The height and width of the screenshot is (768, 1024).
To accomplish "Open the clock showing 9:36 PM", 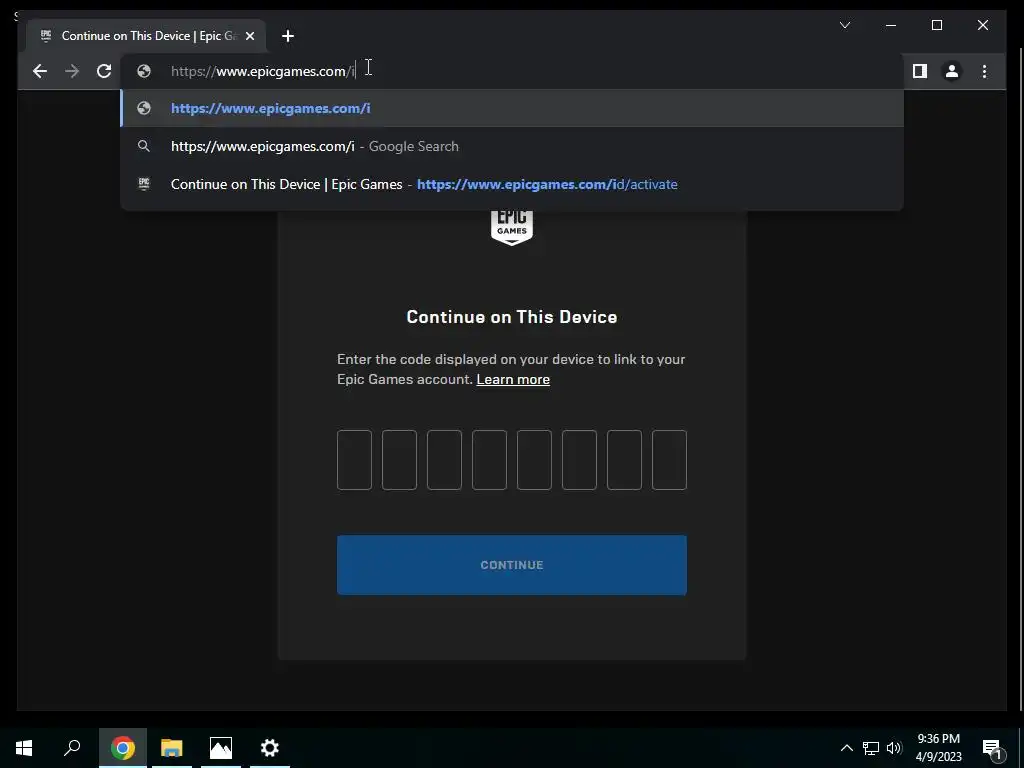I will click(x=938, y=748).
